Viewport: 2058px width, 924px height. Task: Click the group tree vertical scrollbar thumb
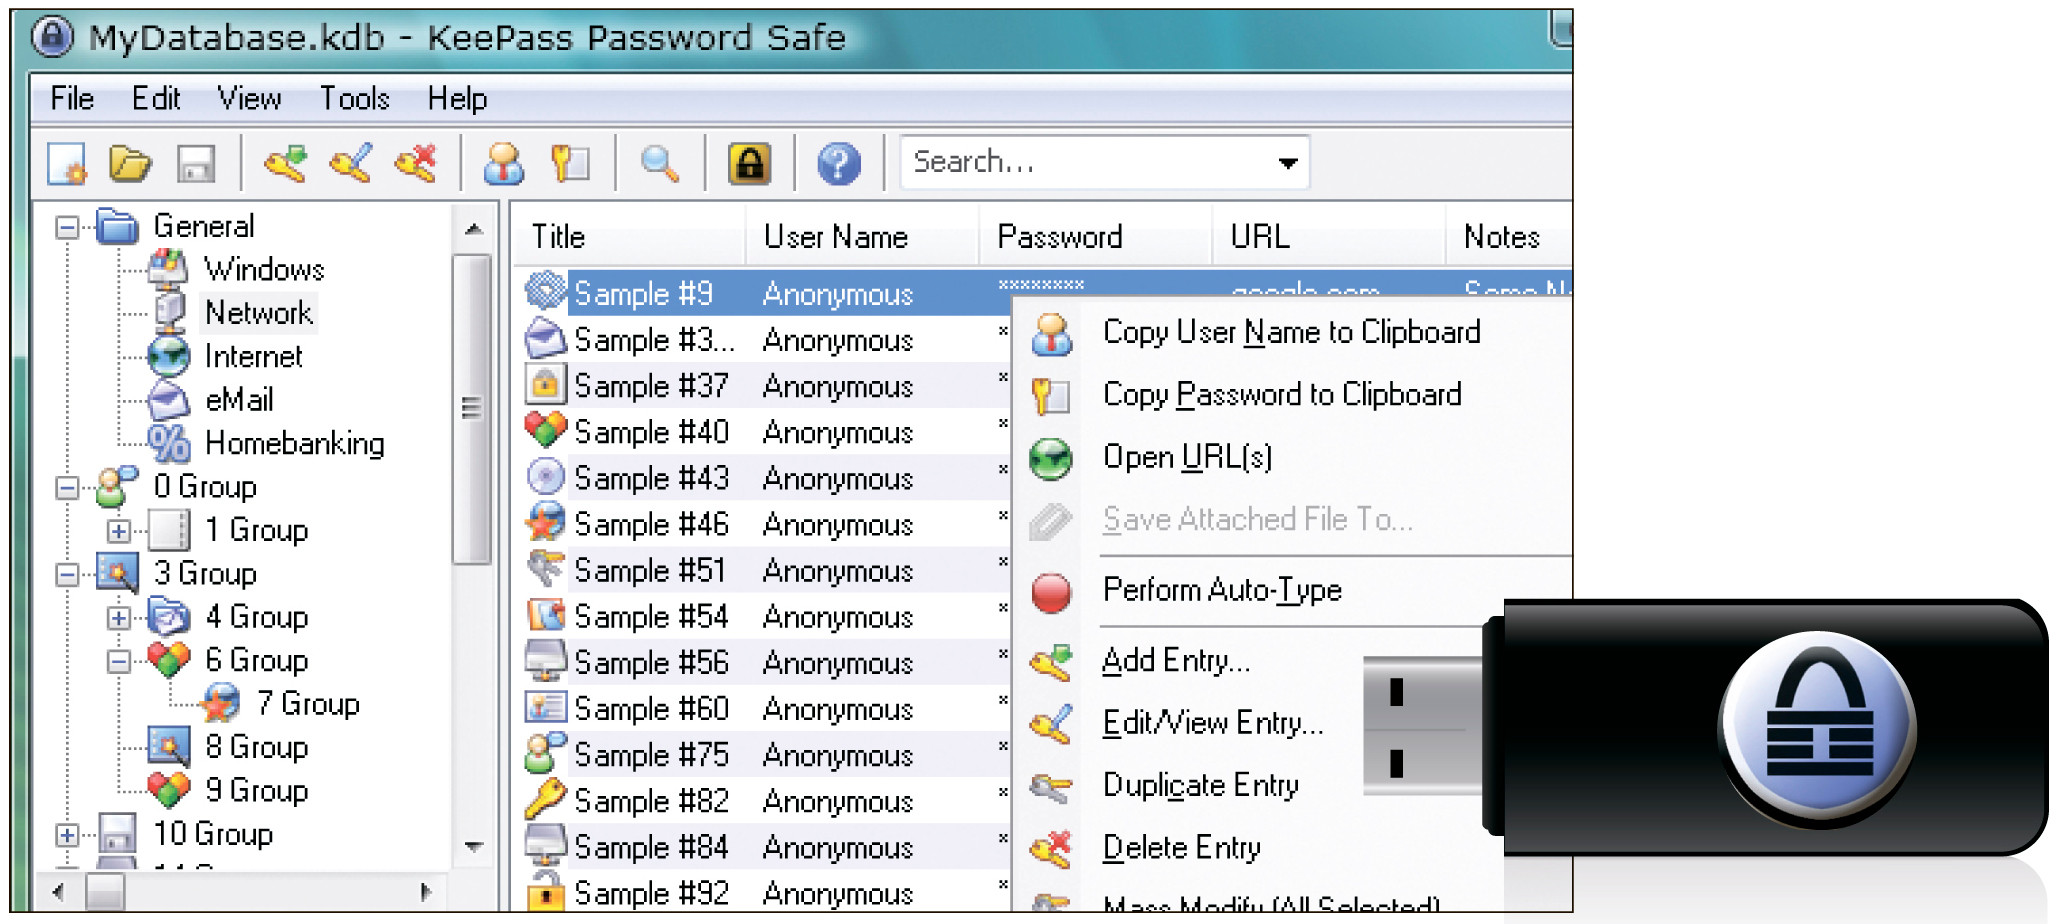pyautogui.click(x=471, y=408)
